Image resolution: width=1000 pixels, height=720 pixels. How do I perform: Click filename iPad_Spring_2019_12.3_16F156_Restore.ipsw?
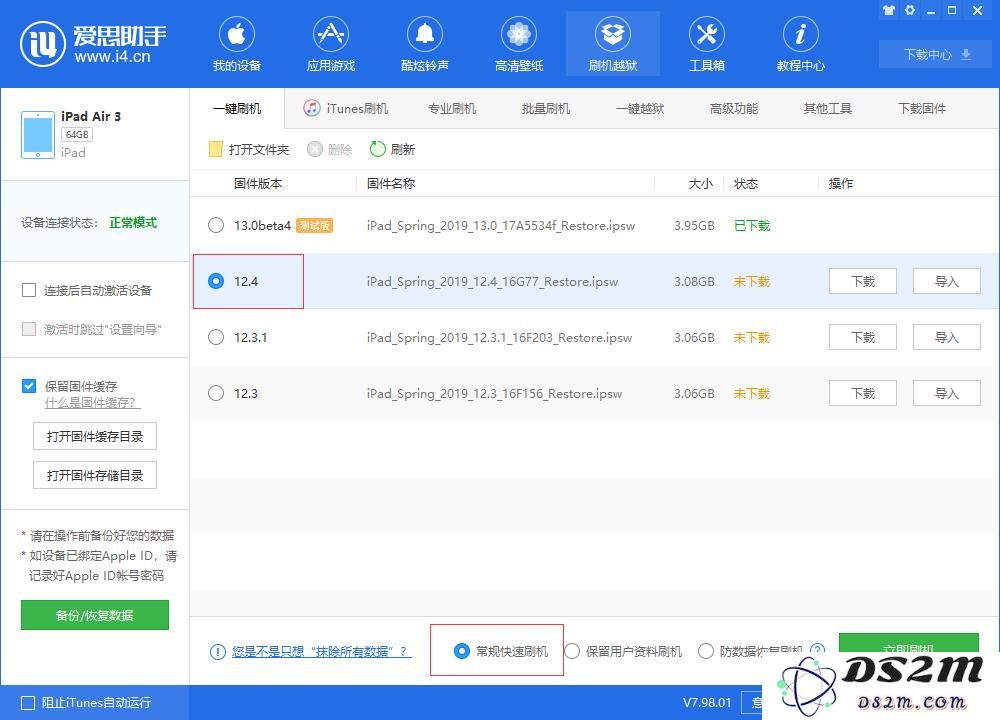click(494, 394)
